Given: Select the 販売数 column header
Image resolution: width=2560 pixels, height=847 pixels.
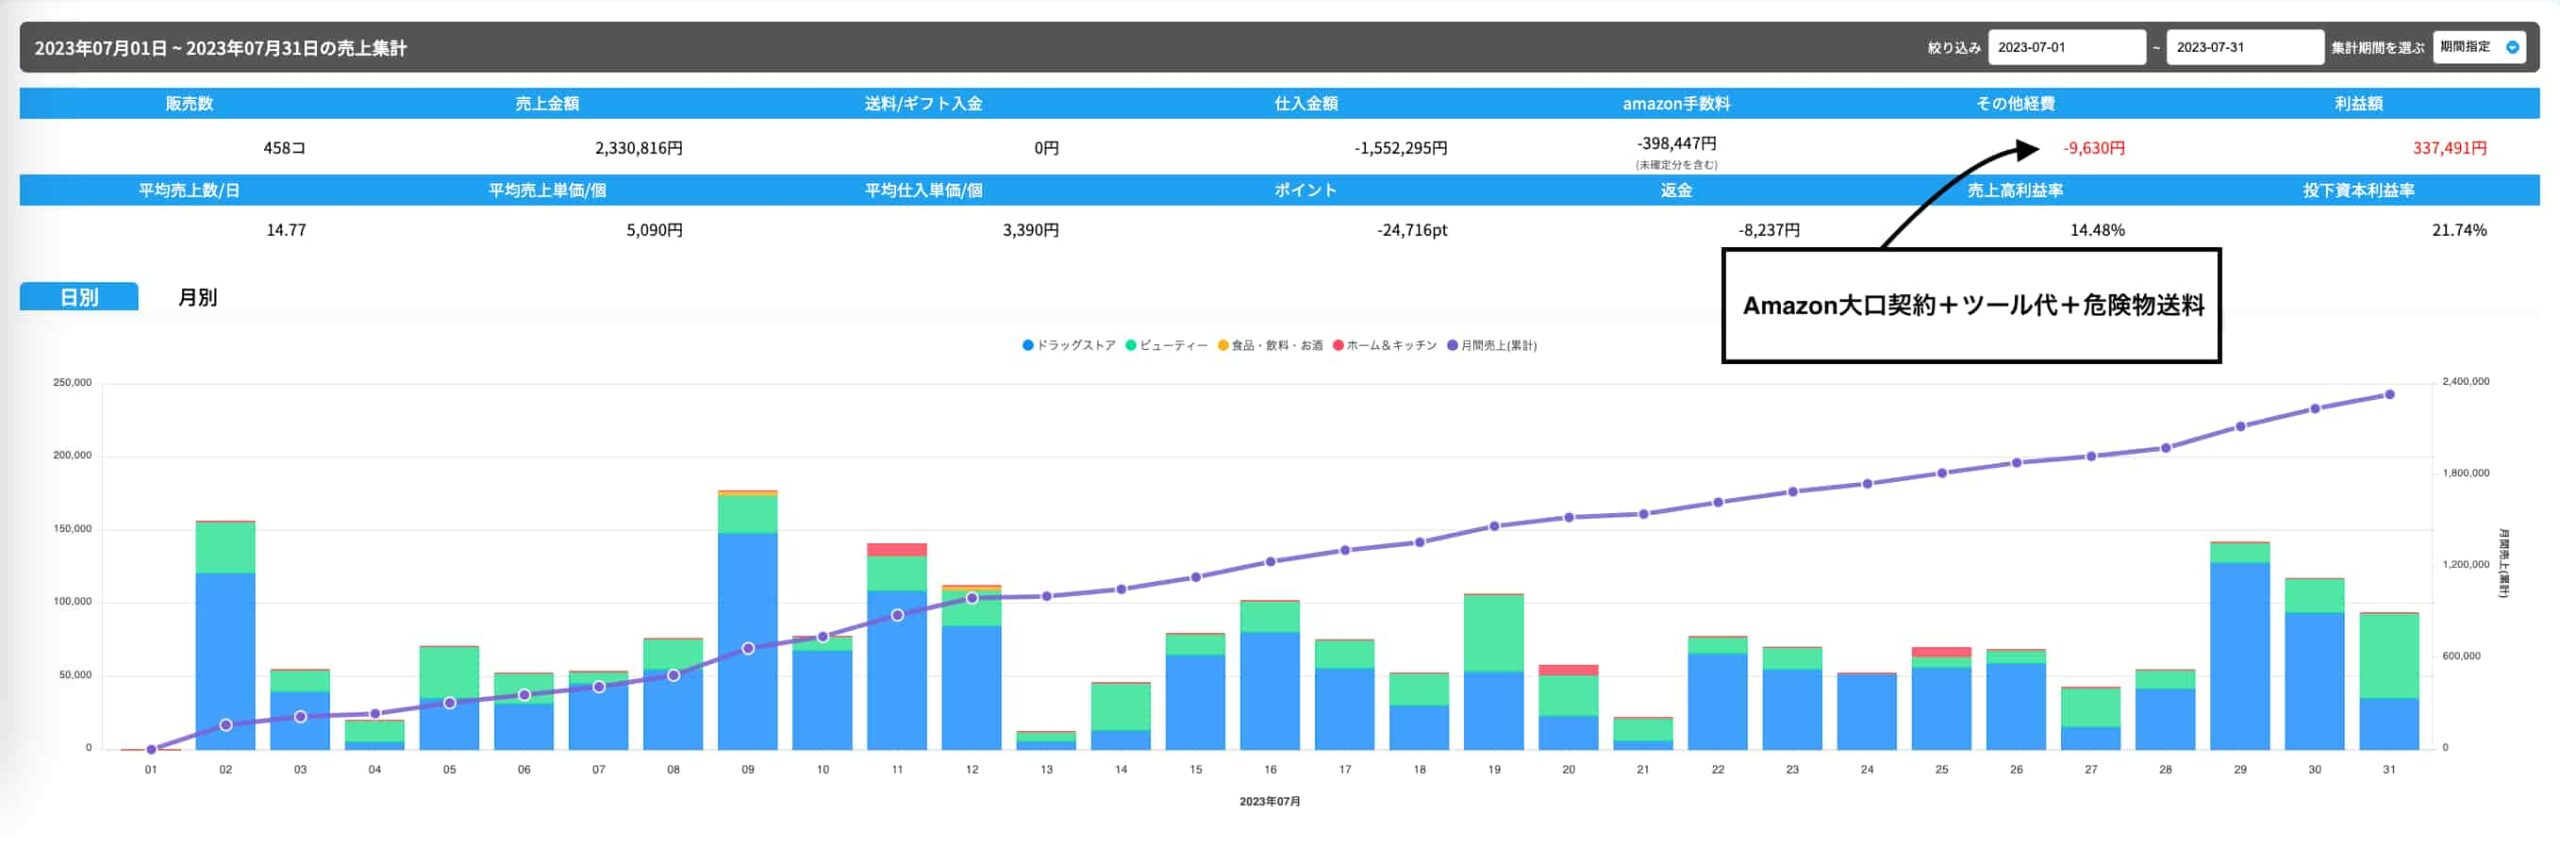Looking at the screenshot, I should (x=189, y=103).
